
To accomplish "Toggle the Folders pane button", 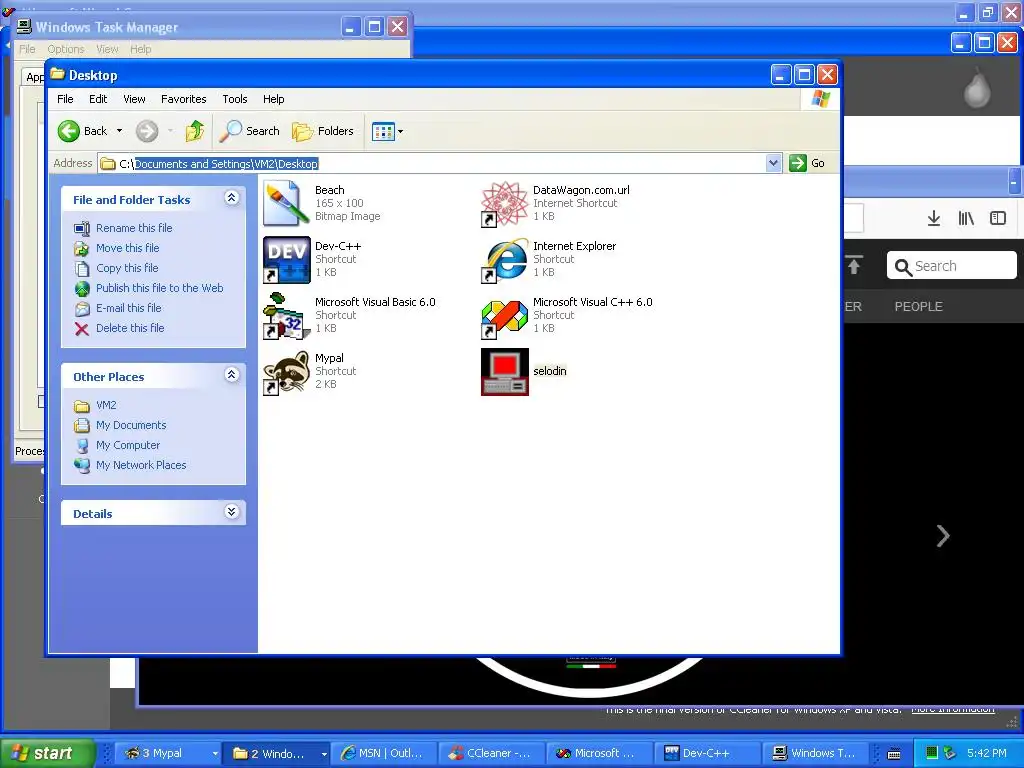I will point(323,131).
